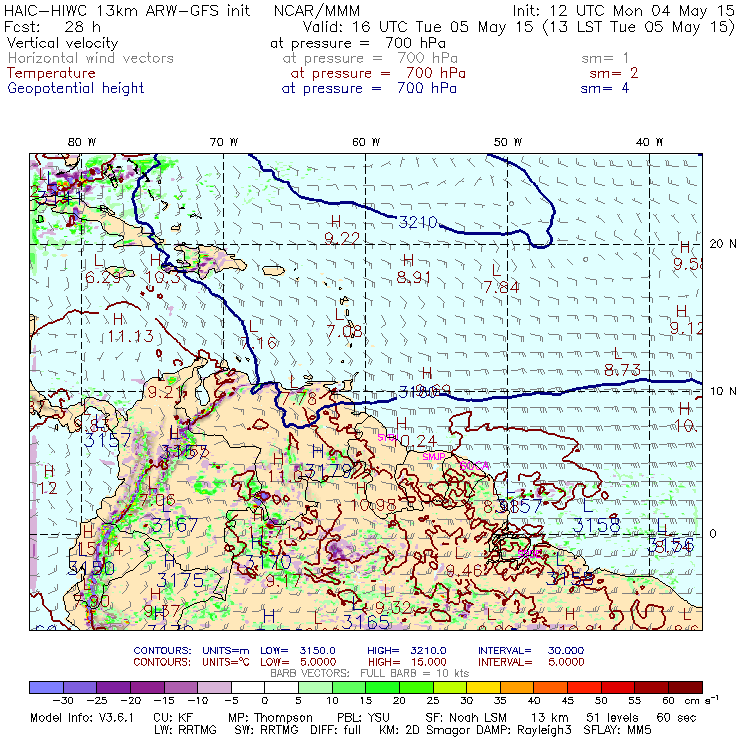This screenshot has width=740, height=740.
Task: Click the blue 'Geopotential height' label
Action: 76,88
